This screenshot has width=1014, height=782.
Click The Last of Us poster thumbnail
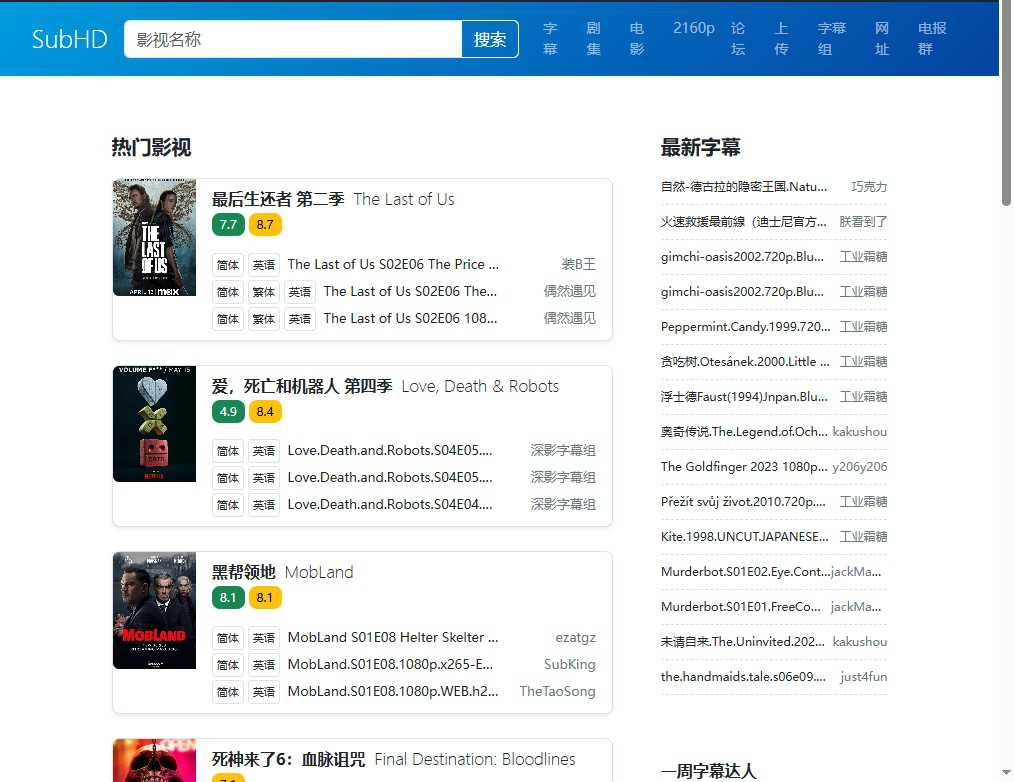154,237
